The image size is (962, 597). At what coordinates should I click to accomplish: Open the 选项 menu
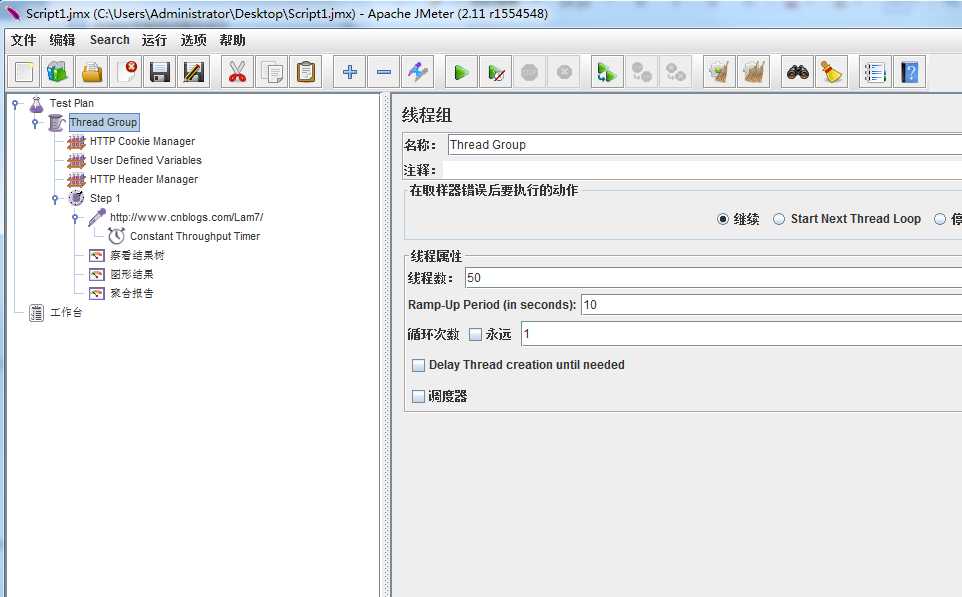coord(193,40)
